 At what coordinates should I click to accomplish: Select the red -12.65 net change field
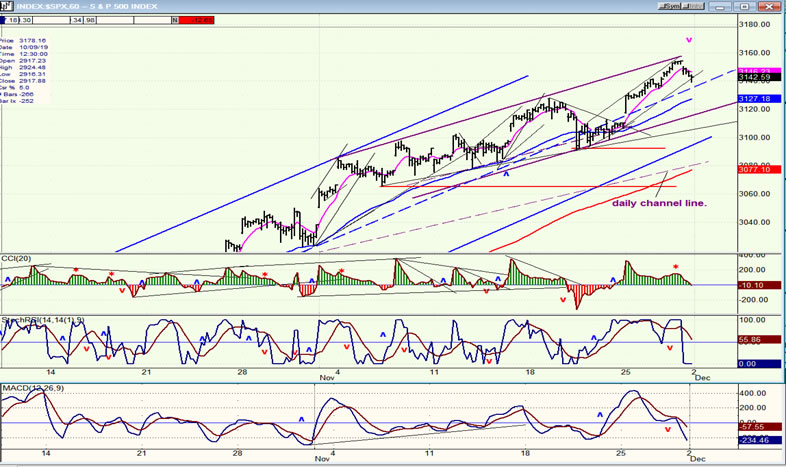[x=196, y=20]
